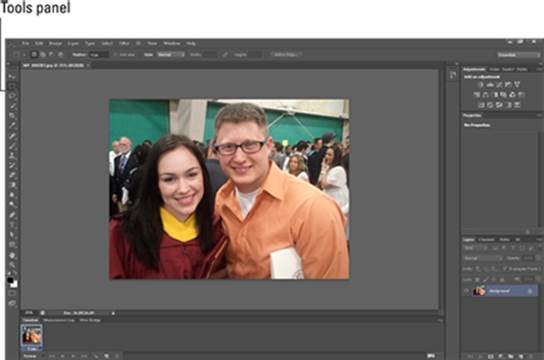
Task: Choose Subtract from selection mode in options bar
Action: [x=51, y=54]
